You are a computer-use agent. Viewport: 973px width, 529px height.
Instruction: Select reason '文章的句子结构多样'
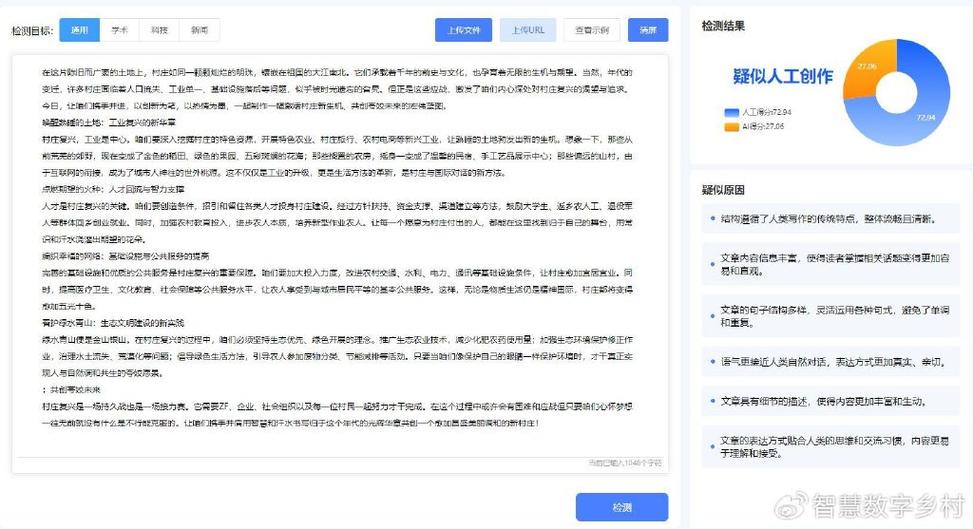830,316
